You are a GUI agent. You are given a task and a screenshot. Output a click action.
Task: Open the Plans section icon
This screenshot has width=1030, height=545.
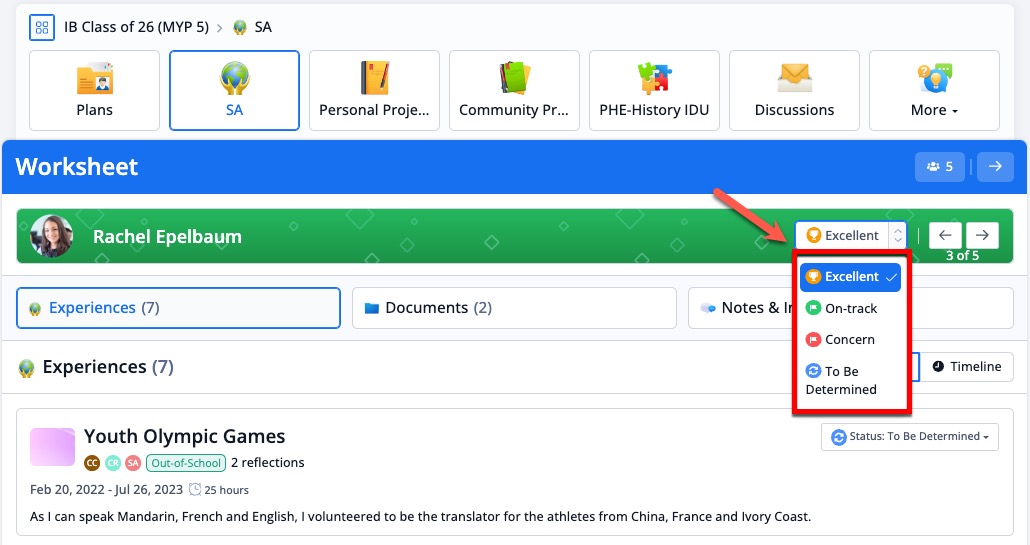pyautogui.click(x=94, y=79)
